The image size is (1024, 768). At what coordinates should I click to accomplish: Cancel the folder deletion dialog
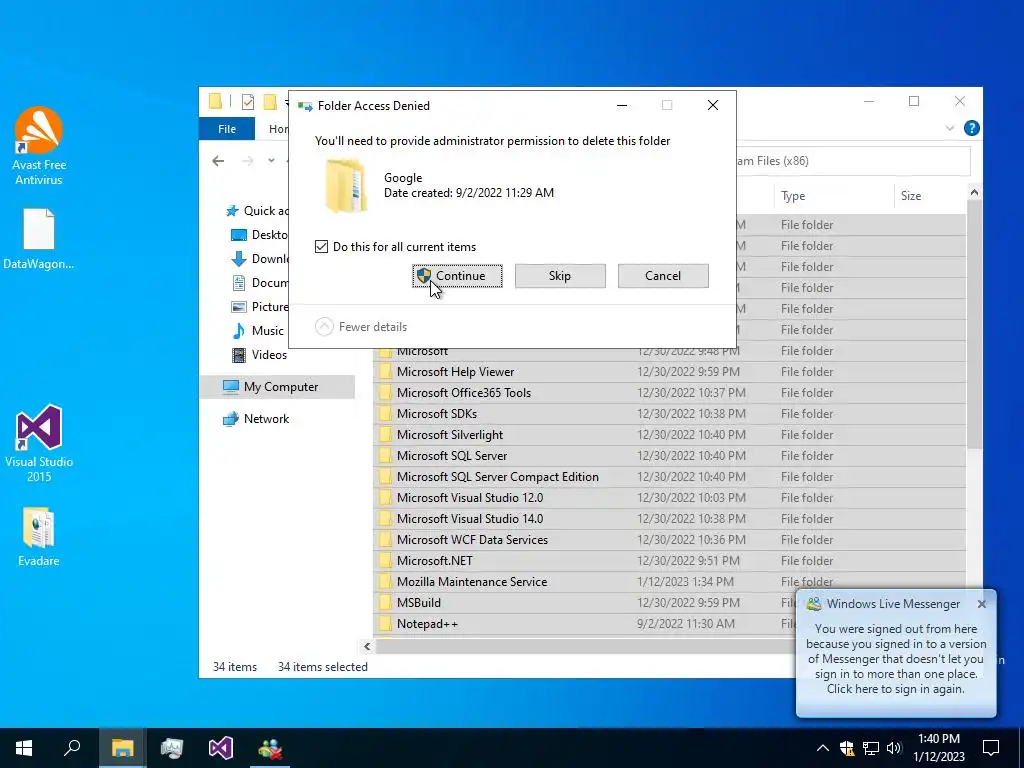pos(663,276)
